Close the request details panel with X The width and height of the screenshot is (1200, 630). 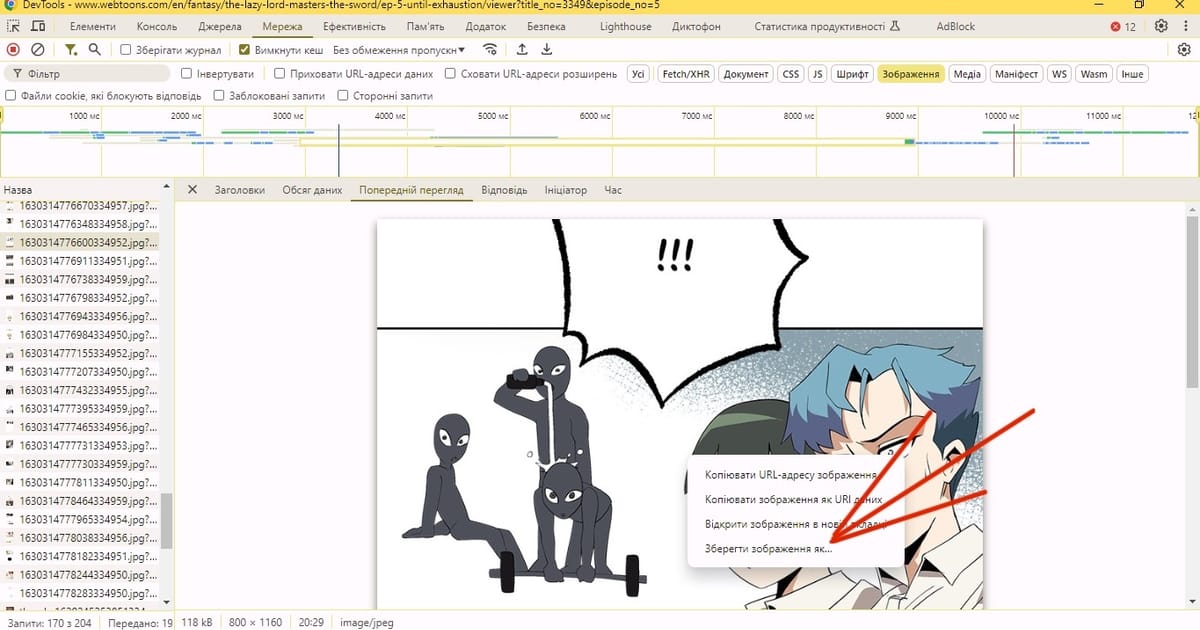(x=192, y=190)
